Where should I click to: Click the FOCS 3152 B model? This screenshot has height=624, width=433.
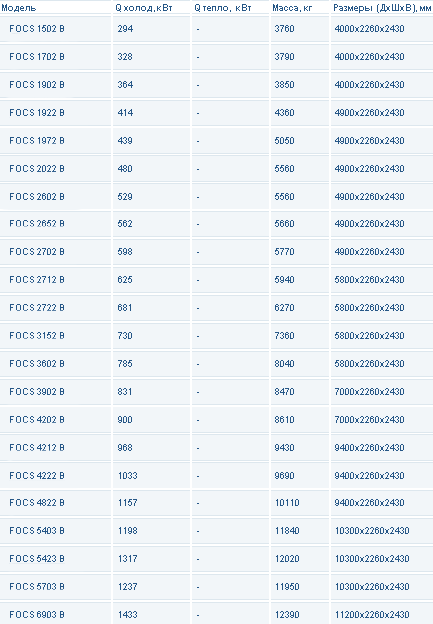(37, 335)
